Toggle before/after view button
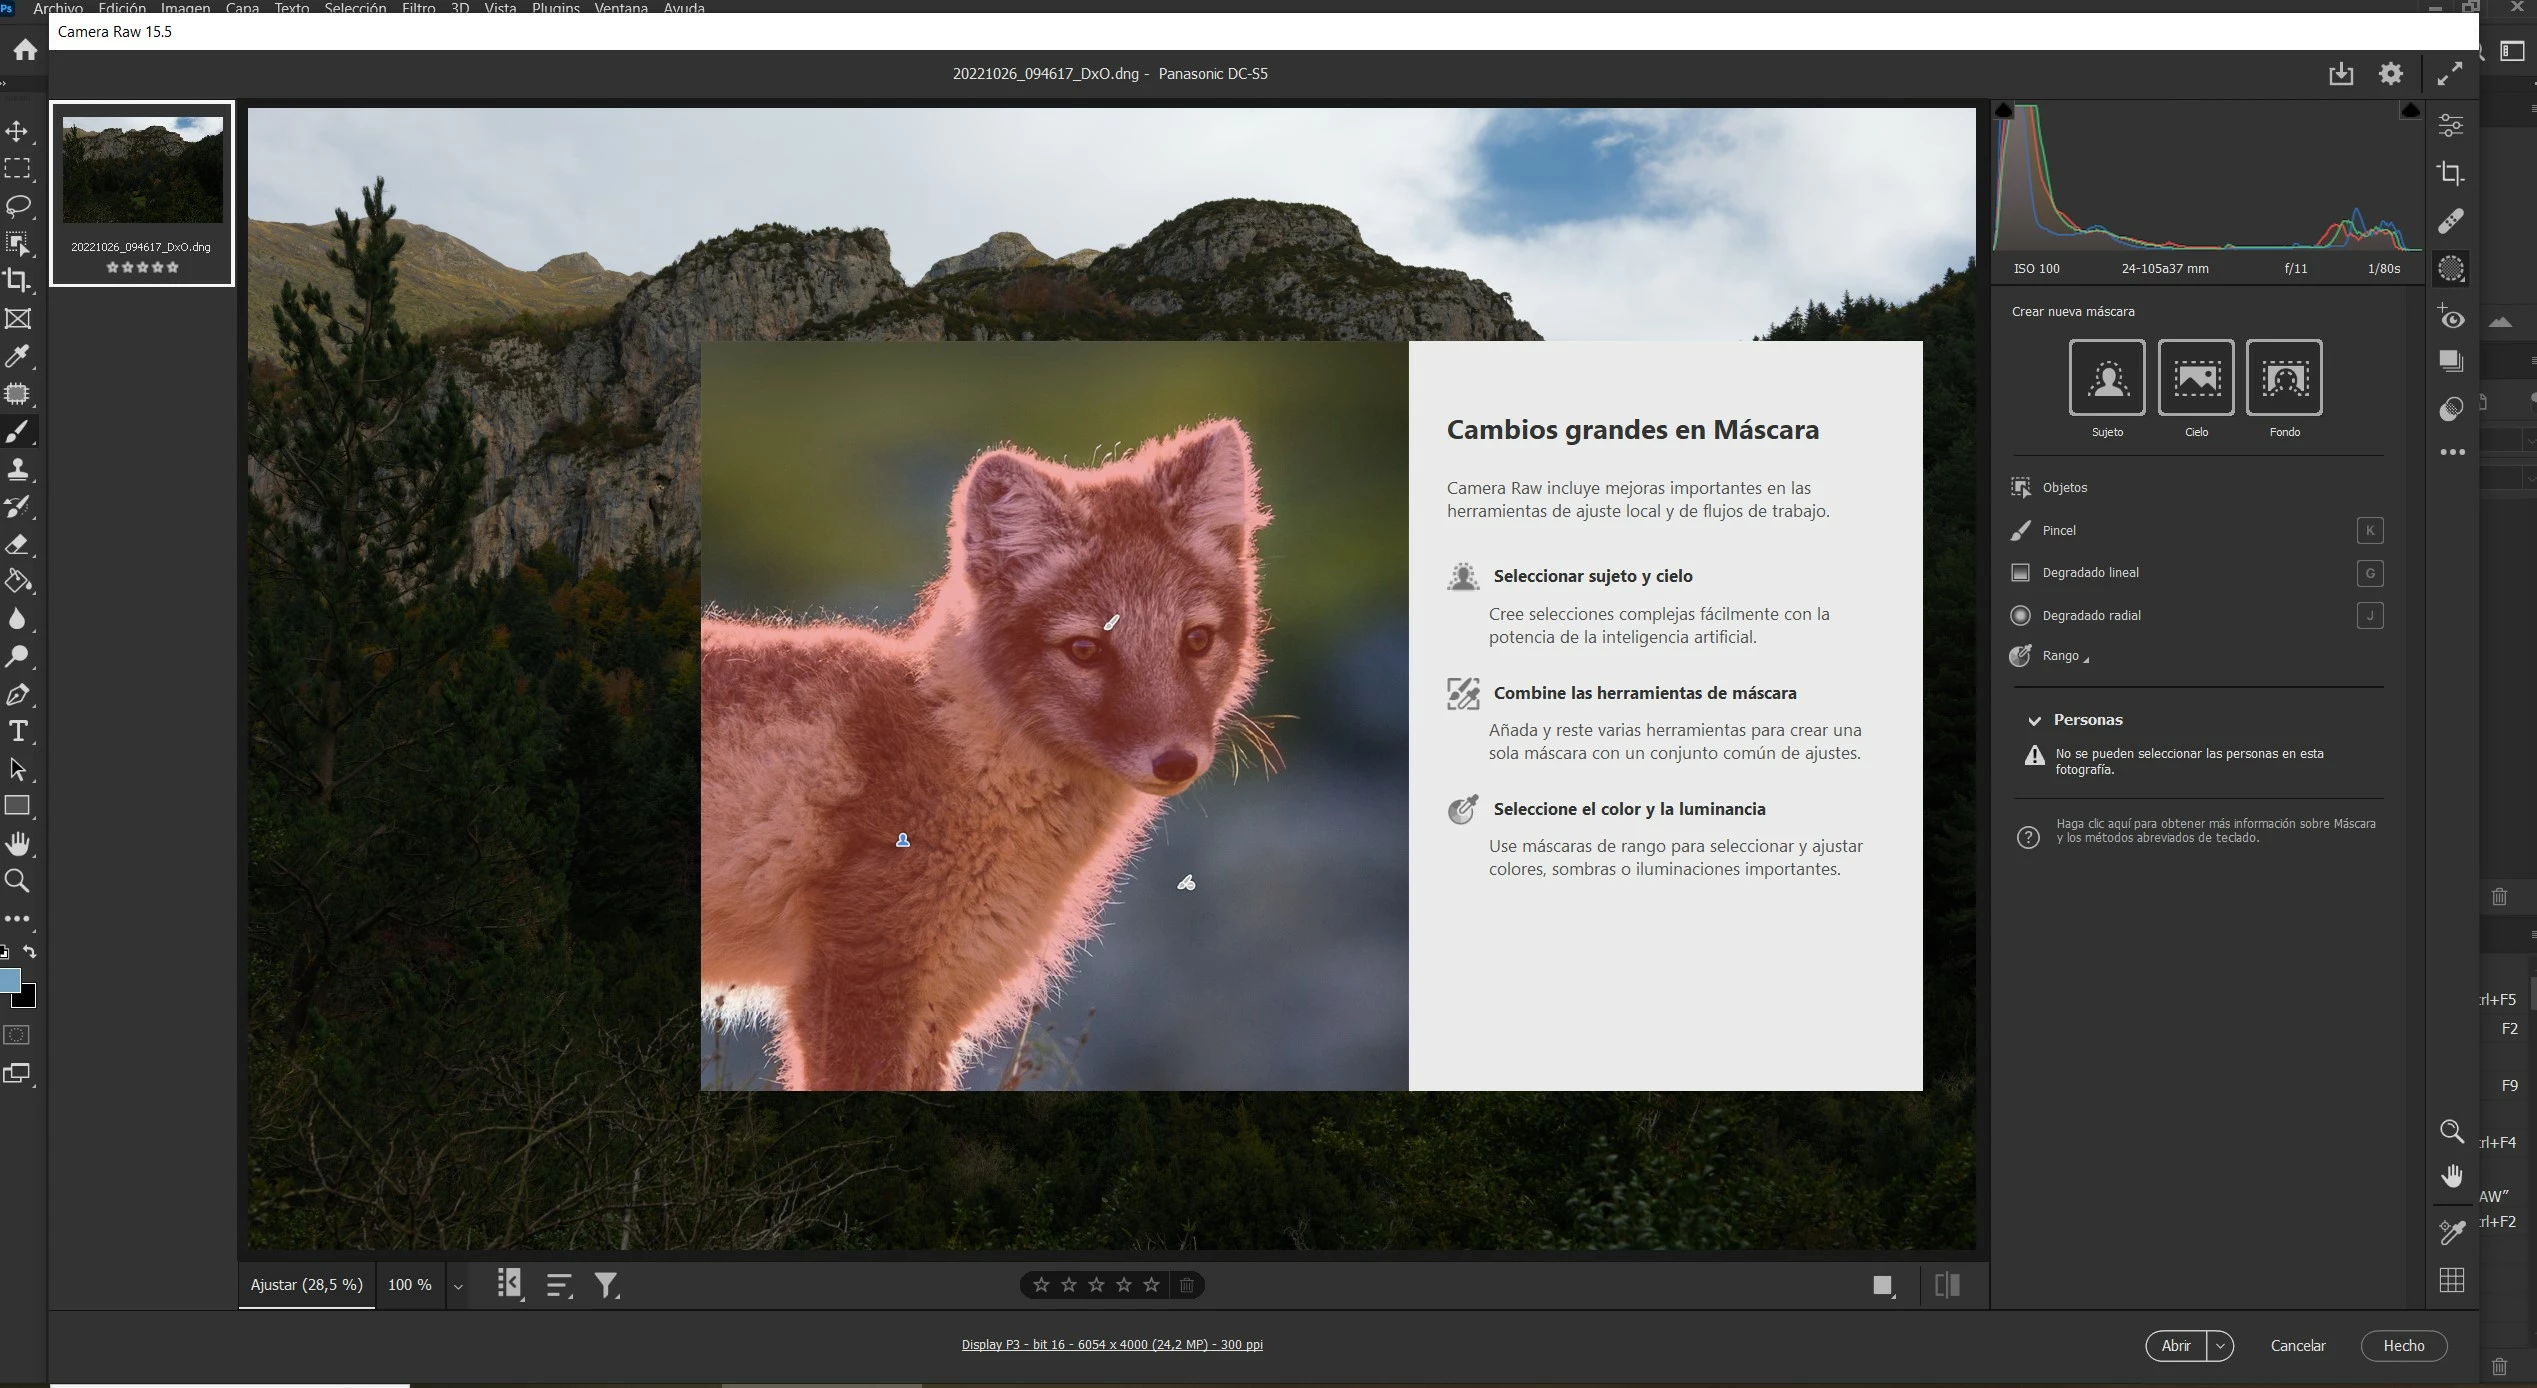 (1946, 1285)
